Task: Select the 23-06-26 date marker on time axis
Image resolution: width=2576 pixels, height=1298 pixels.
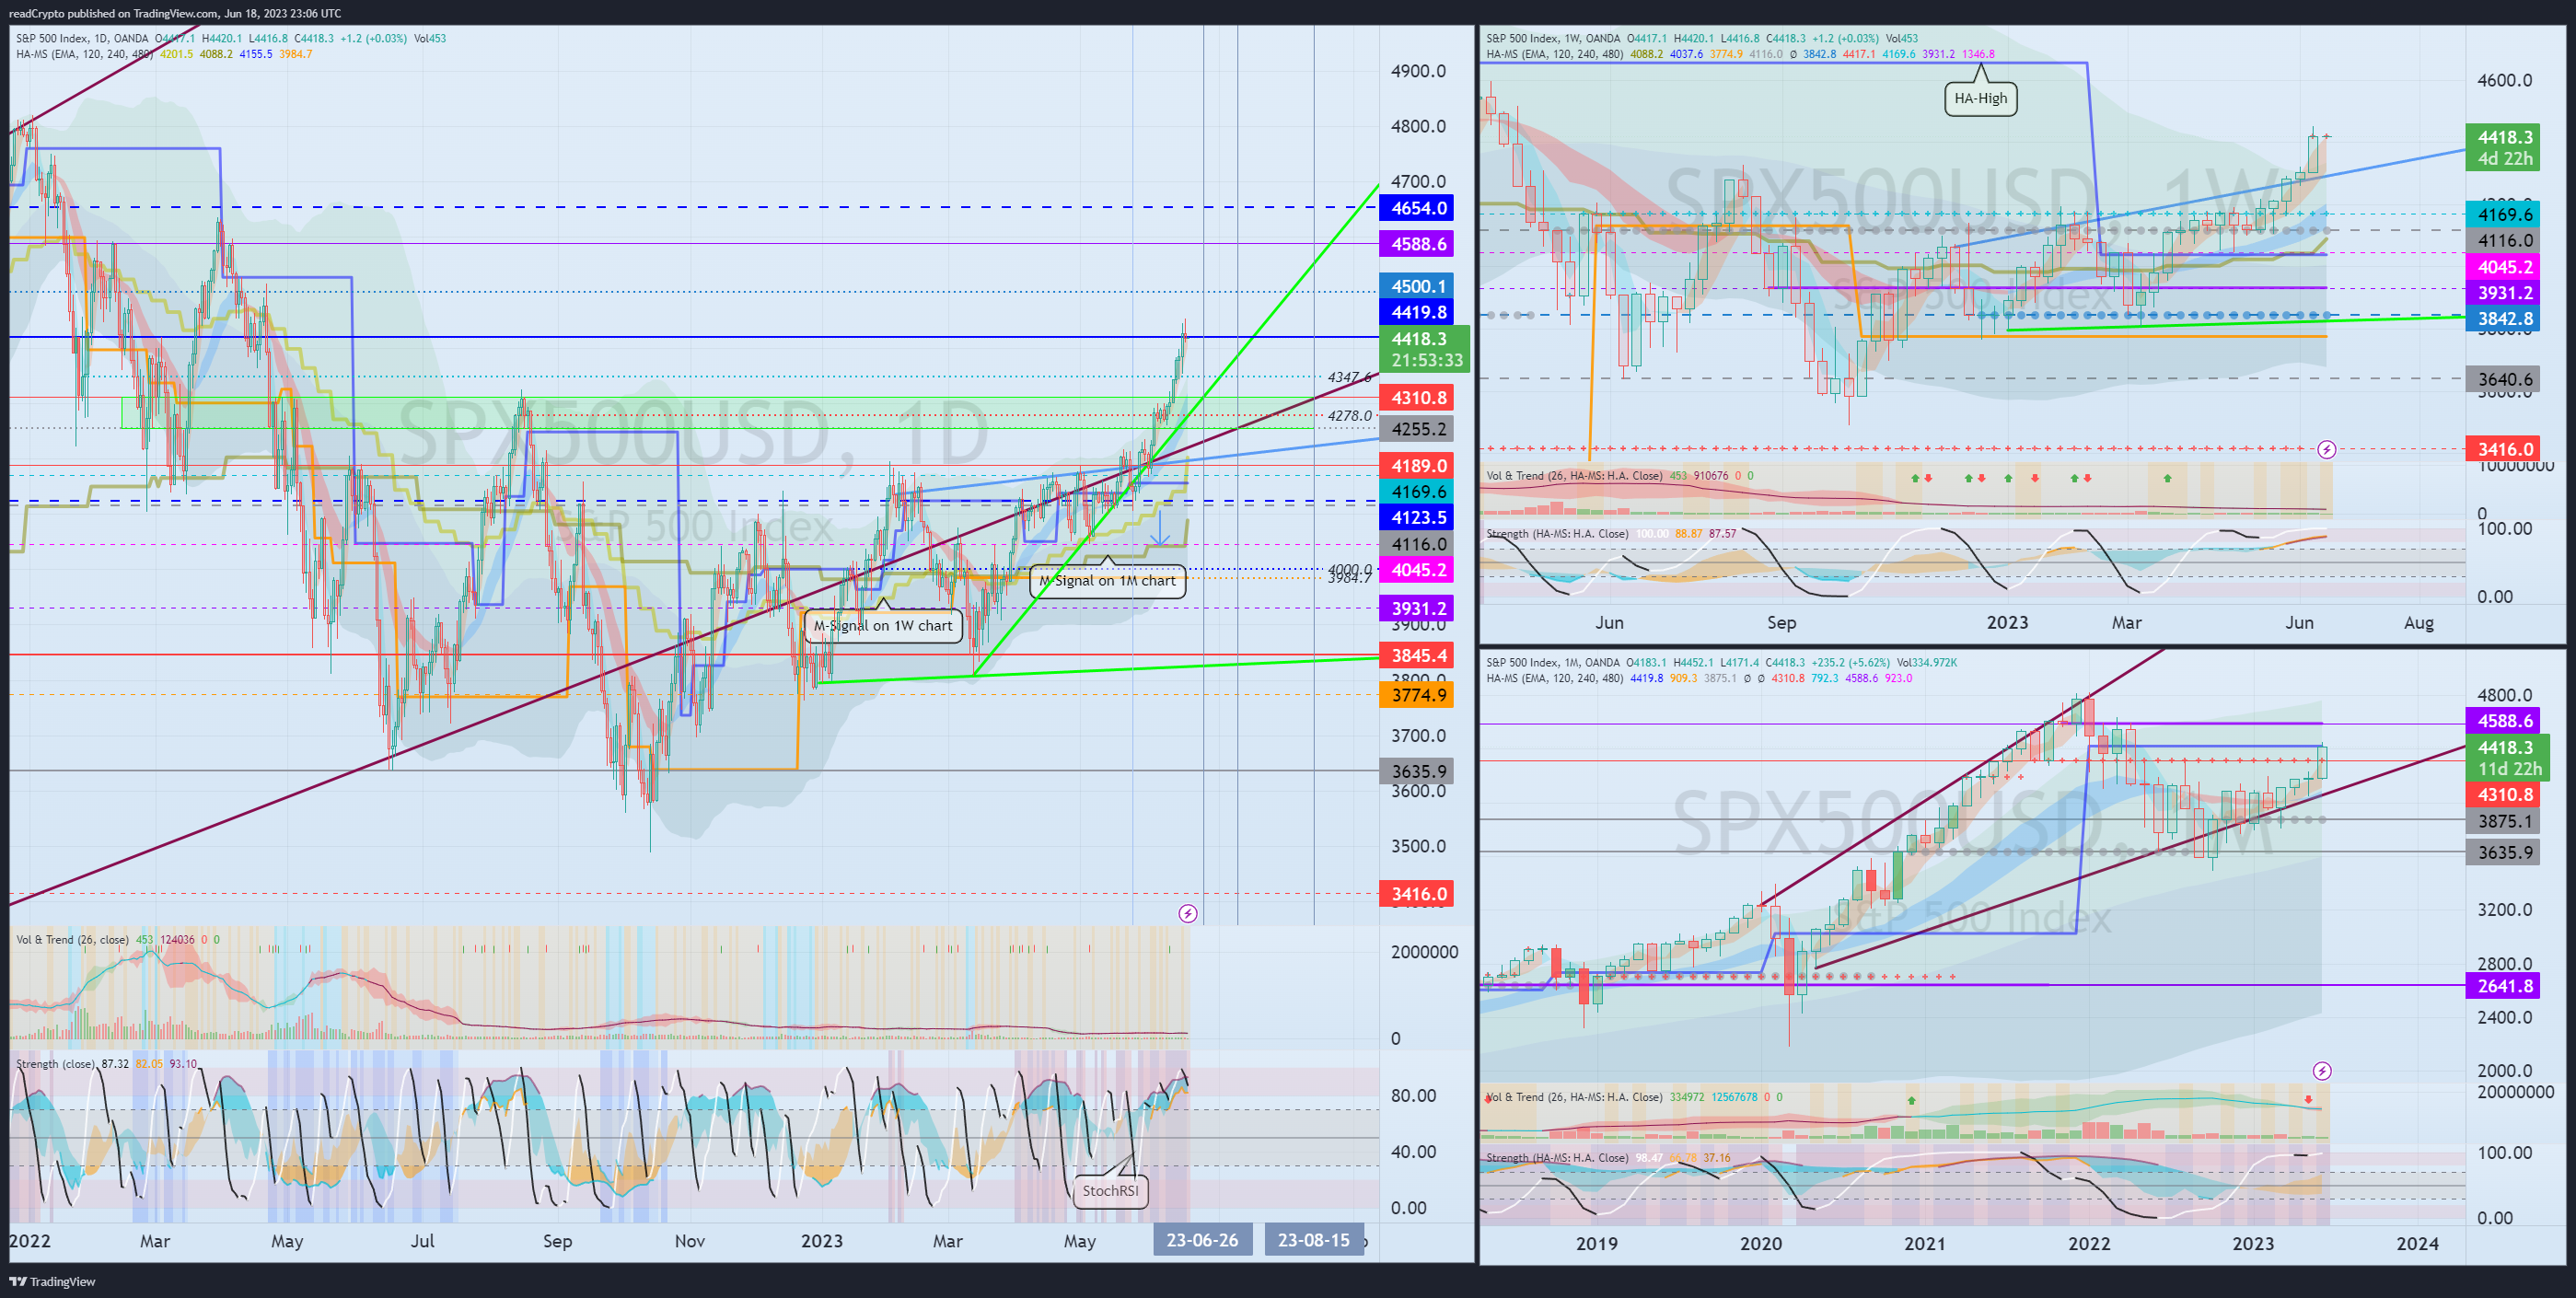Action: click(x=1202, y=1240)
